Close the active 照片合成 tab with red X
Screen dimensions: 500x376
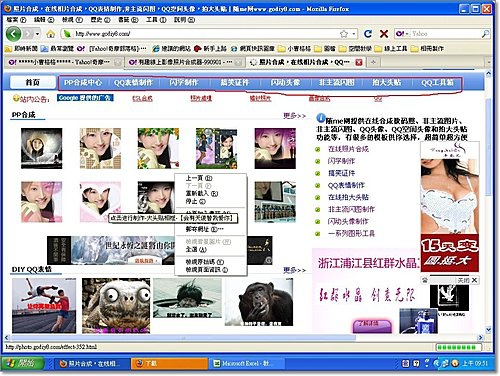pyautogui.click(x=359, y=62)
